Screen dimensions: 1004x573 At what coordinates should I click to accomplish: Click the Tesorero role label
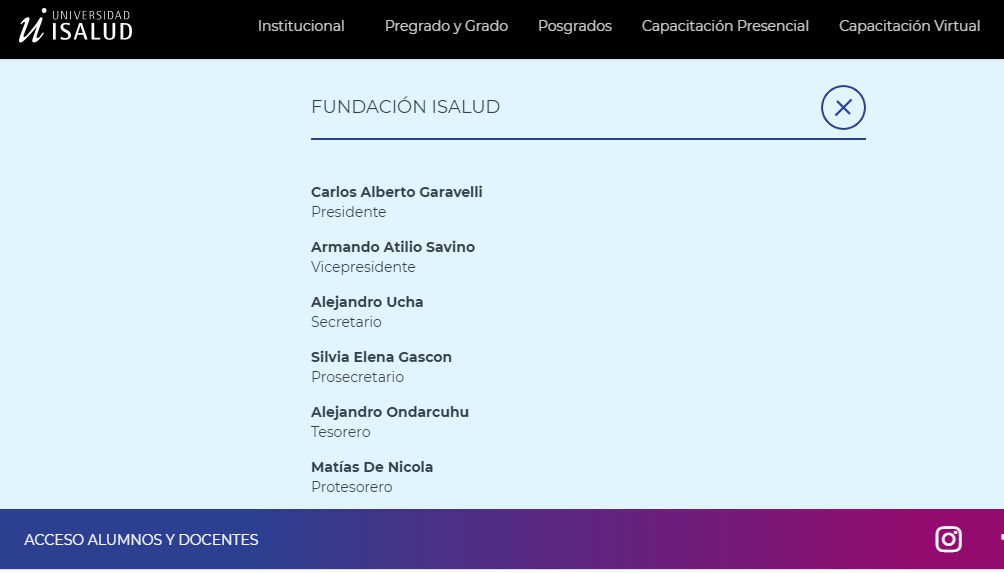click(x=341, y=432)
